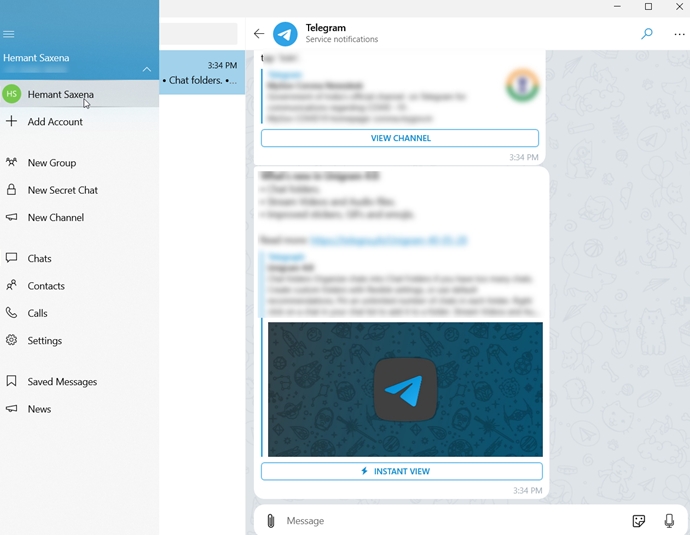The width and height of the screenshot is (690, 535).
Task: Click the INSTANT VIEW button
Action: click(401, 471)
